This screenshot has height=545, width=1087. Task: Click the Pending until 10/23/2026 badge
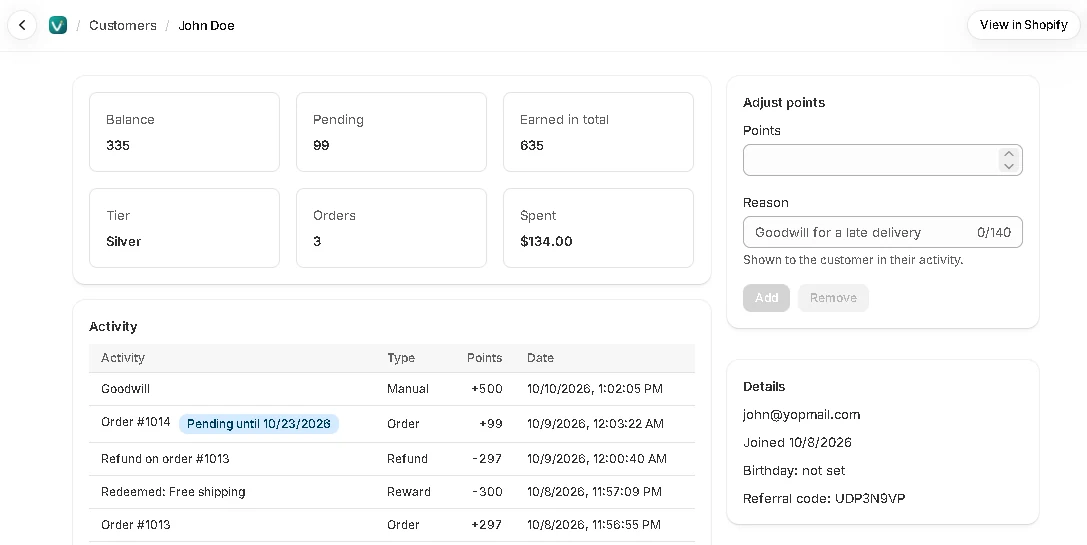point(259,424)
